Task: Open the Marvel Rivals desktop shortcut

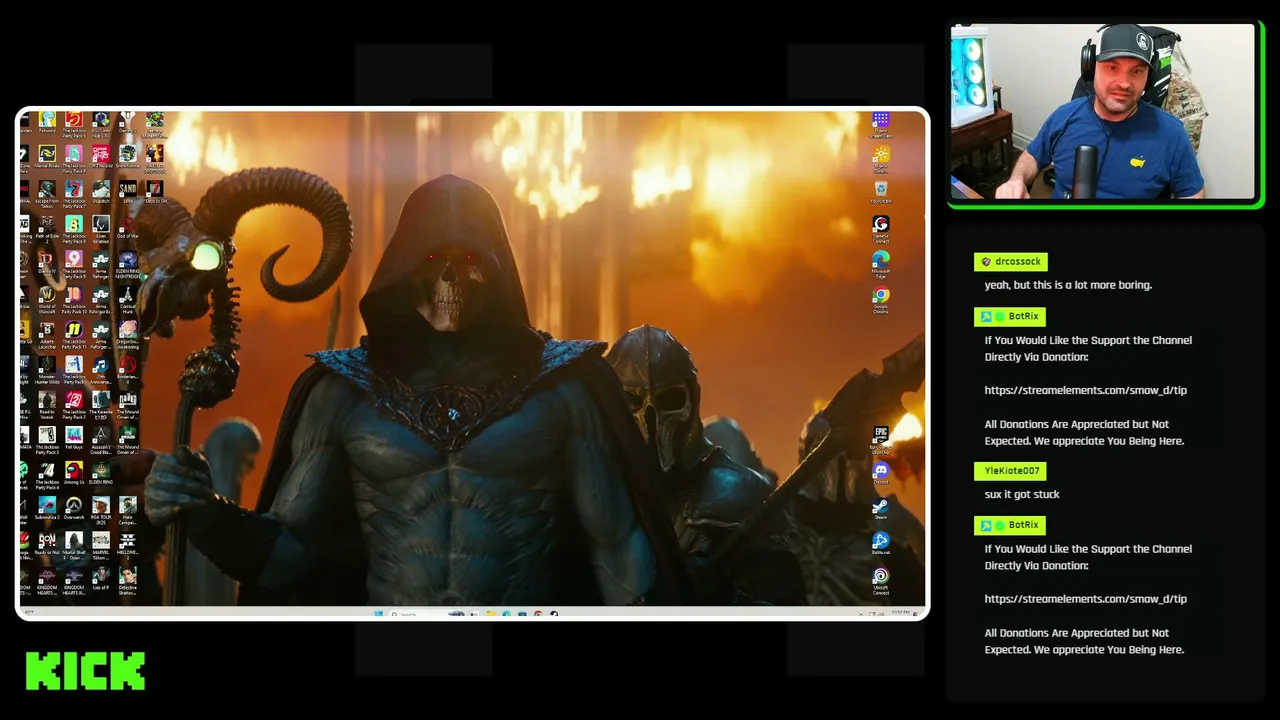Action: (47, 157)
